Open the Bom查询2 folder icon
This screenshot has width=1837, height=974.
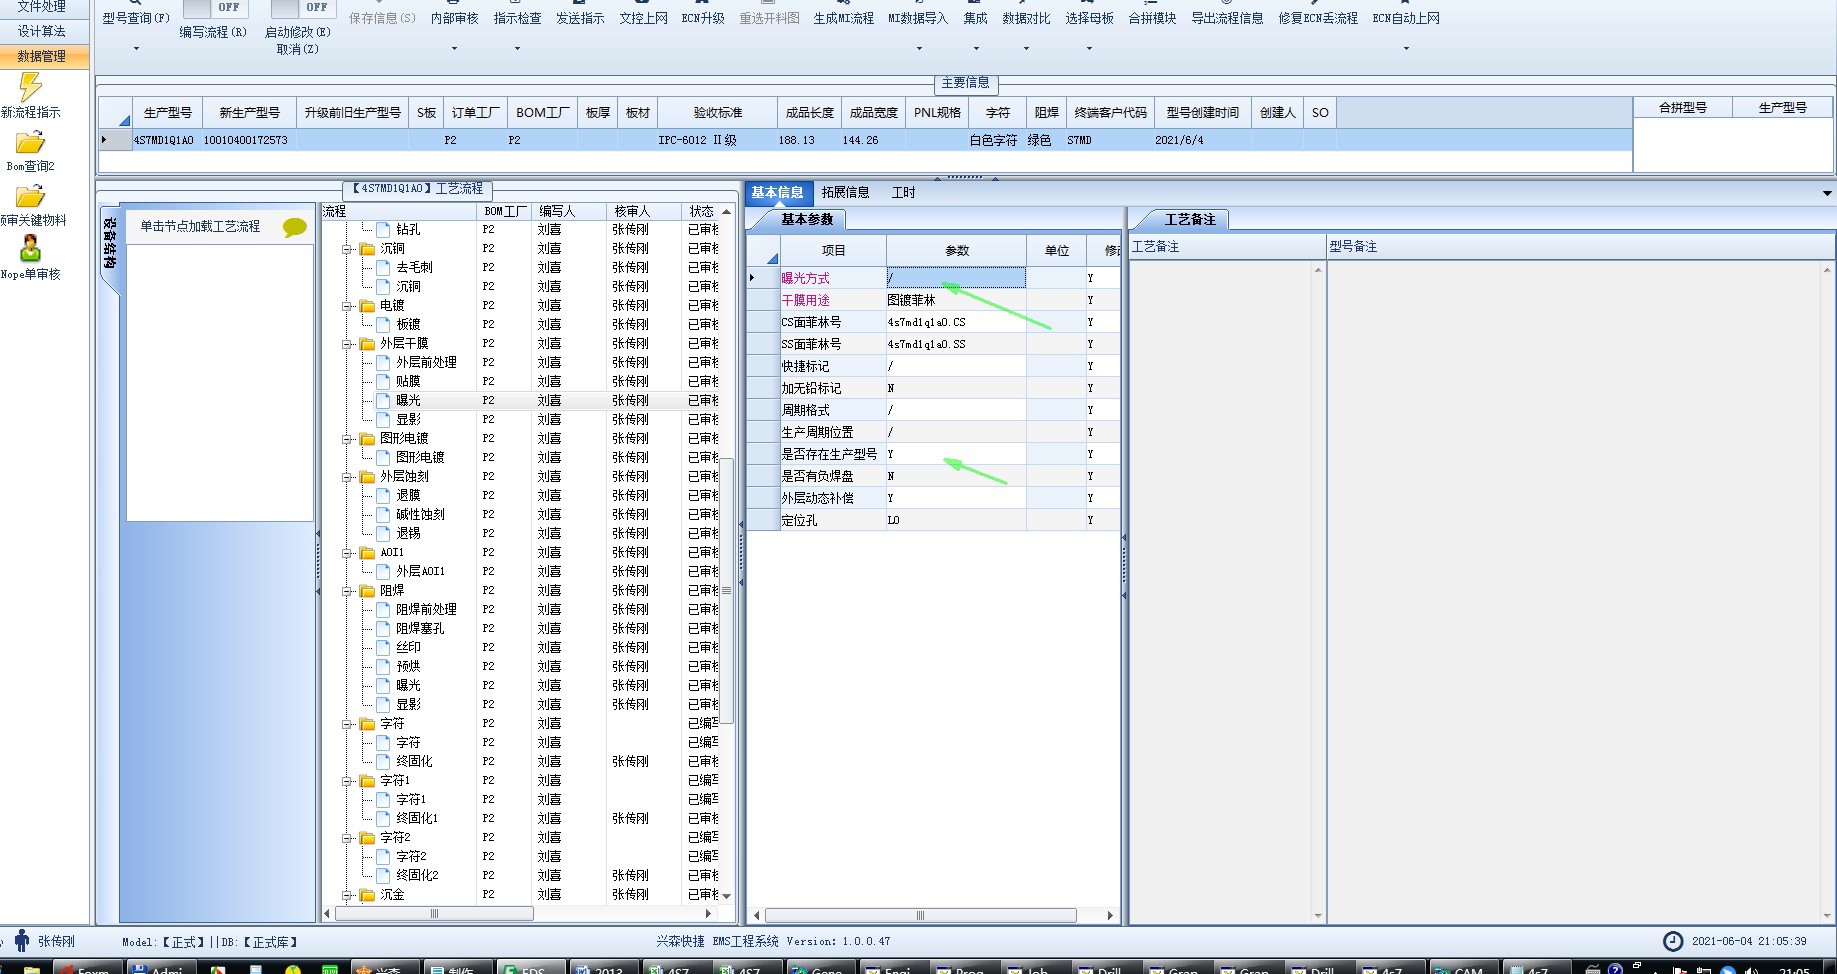(30, 143)
